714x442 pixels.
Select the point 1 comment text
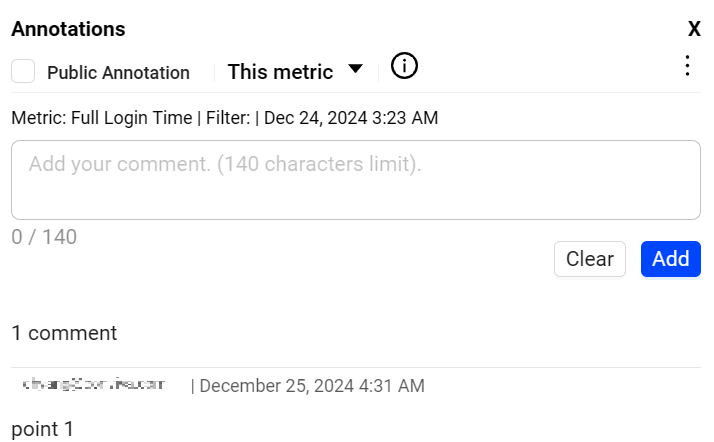tap(42, 429)
